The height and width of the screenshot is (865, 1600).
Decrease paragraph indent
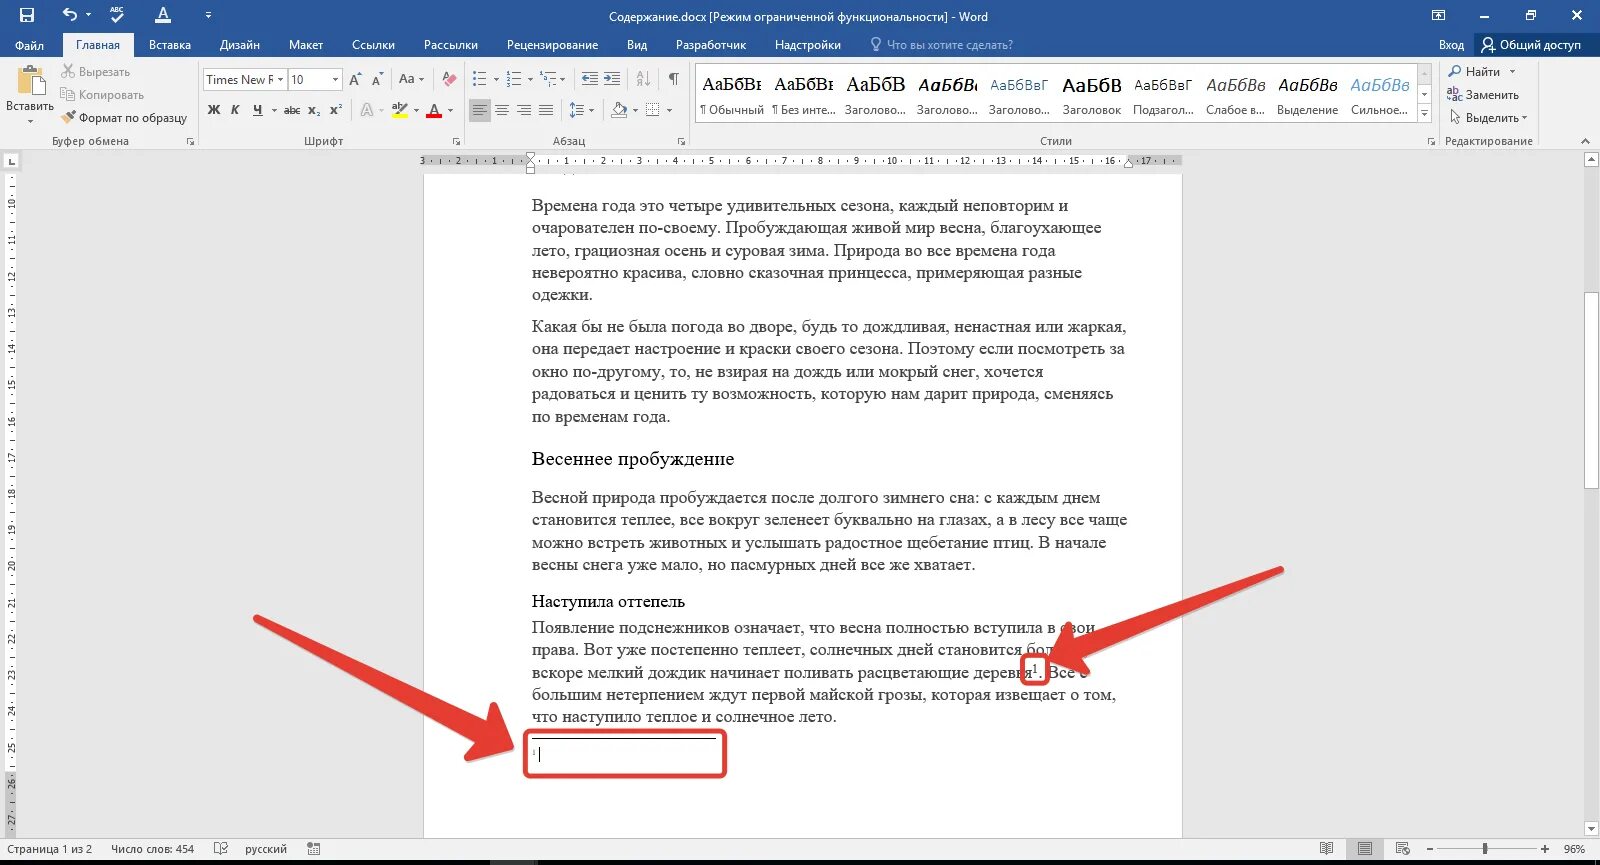[590, 79]
